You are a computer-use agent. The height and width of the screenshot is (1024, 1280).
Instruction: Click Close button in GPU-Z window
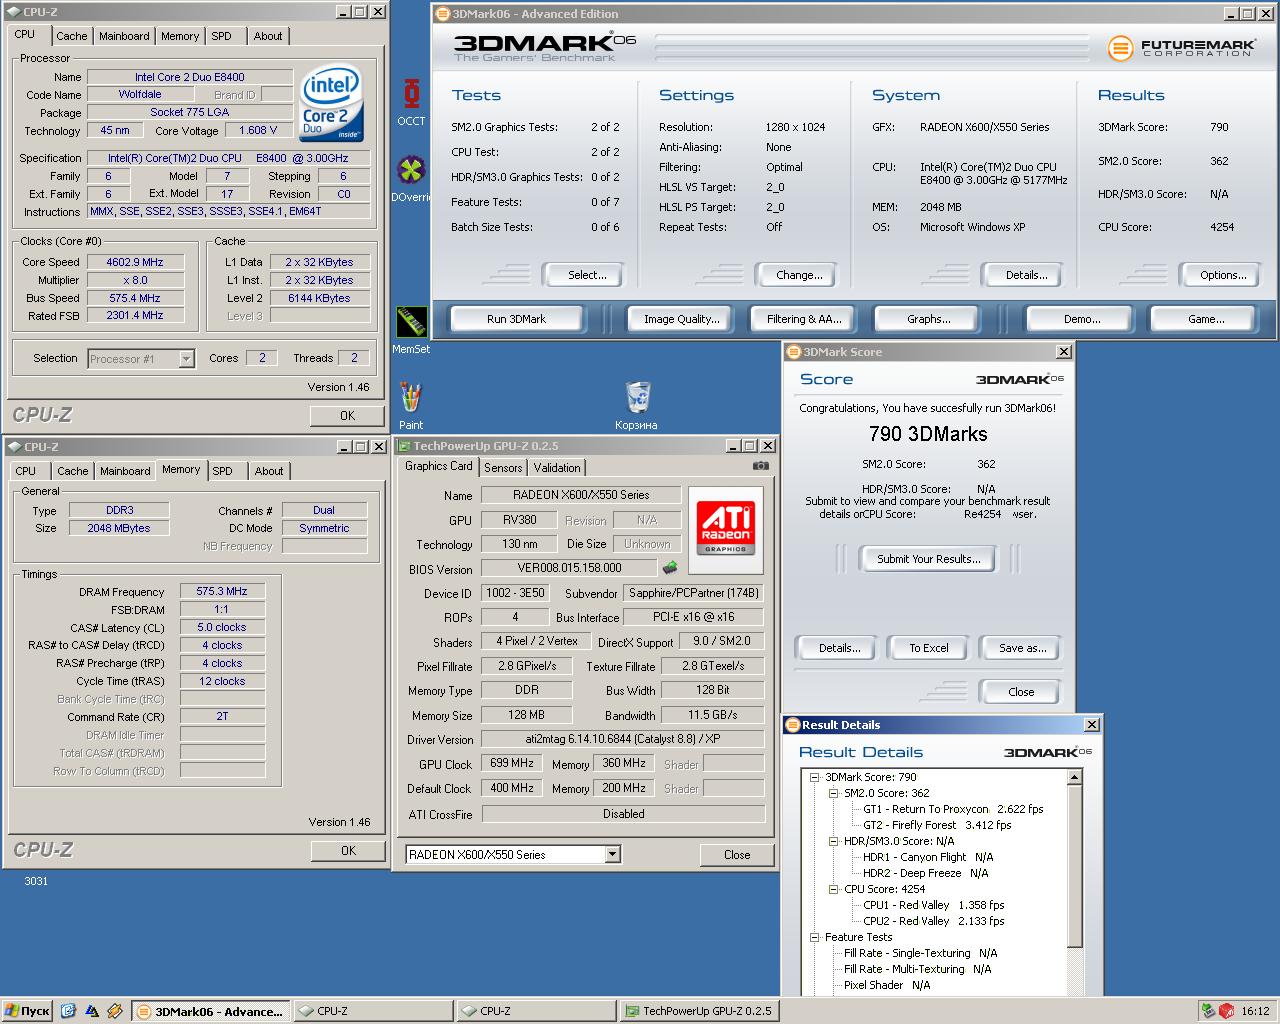click(x=737, y=855)
